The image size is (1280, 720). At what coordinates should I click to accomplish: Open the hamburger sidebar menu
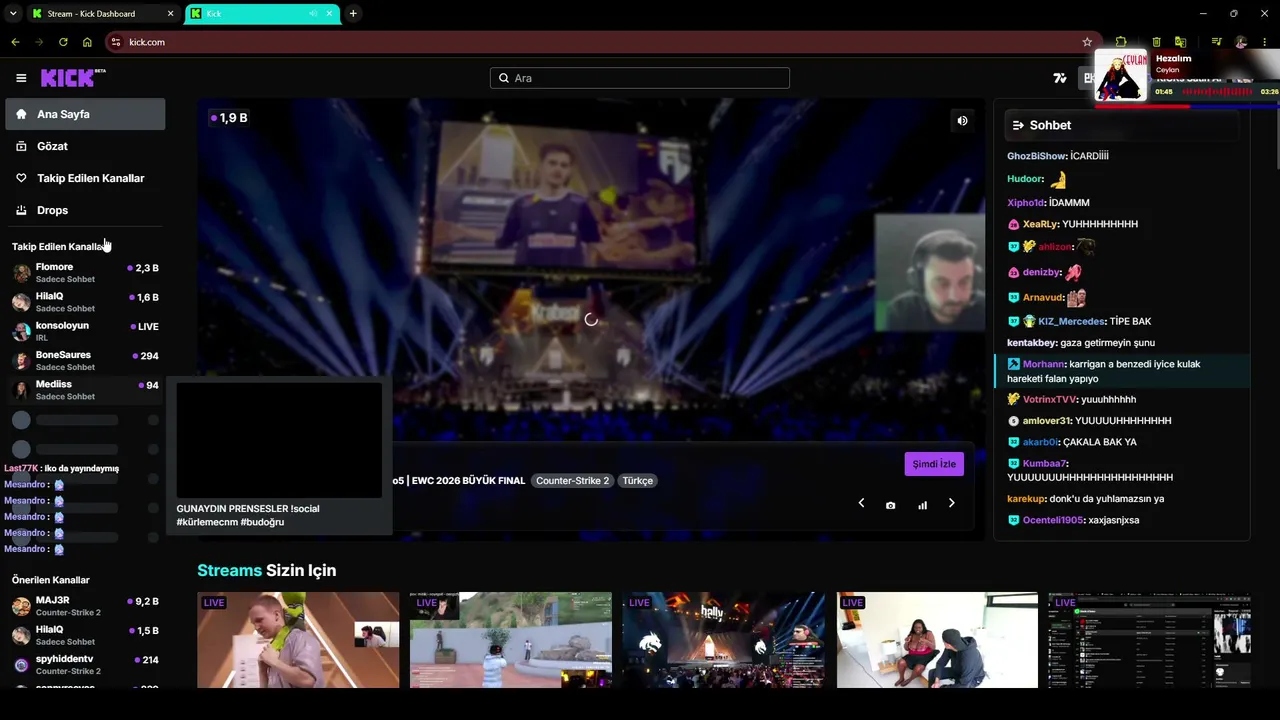pos(21,78)
